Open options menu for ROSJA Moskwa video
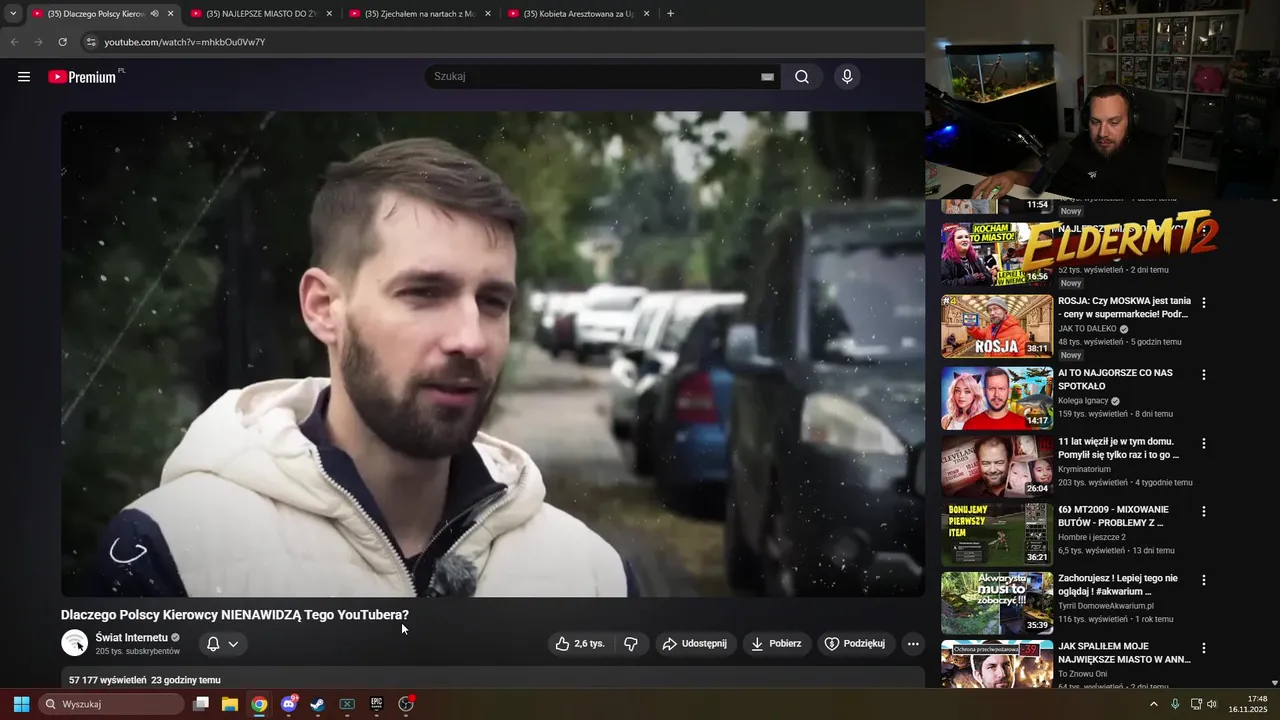 (1204, 302)
